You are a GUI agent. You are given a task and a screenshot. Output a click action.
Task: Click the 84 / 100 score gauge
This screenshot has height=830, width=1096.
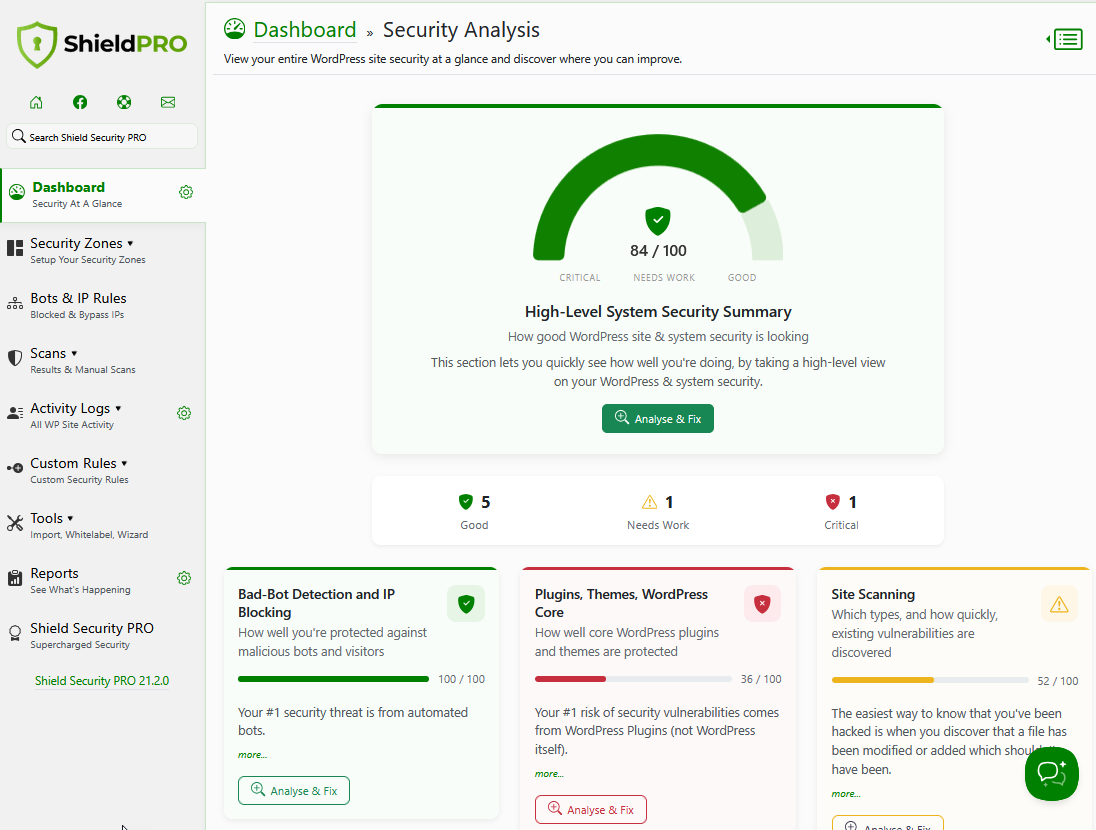pyautogui.click(x=658, y=197)
